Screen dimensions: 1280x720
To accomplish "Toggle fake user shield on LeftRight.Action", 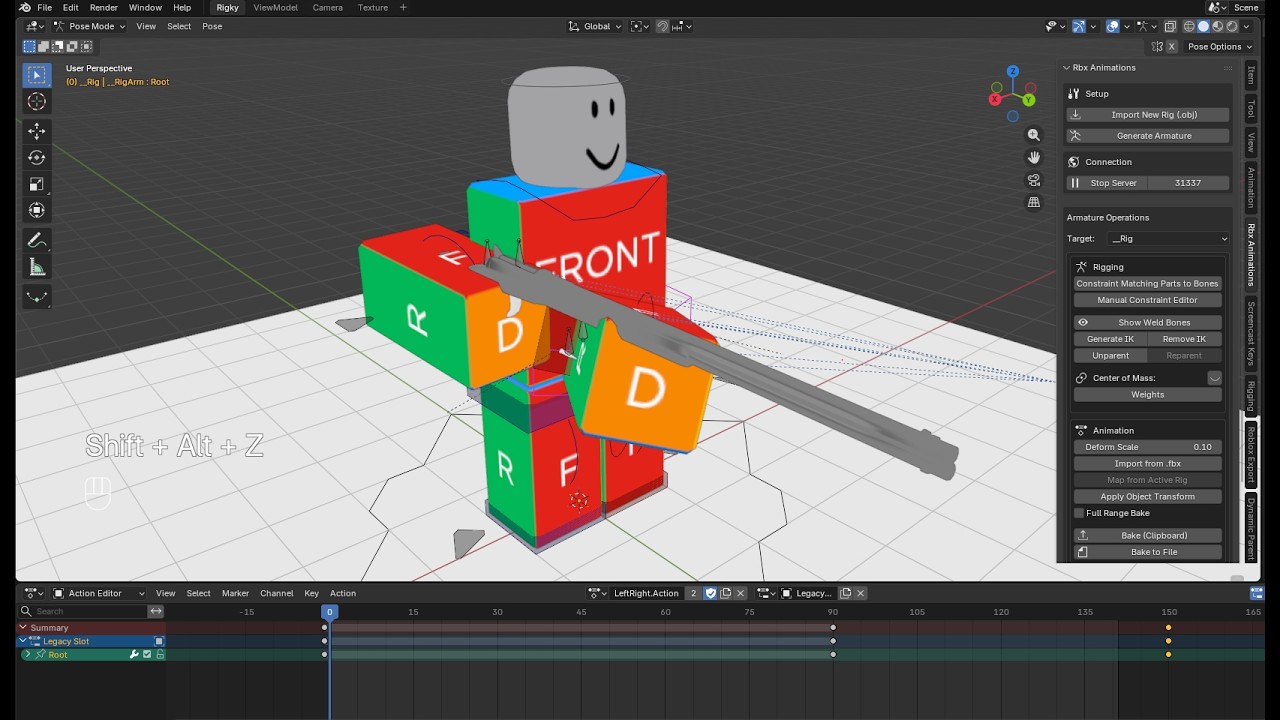I will point(711,593).
